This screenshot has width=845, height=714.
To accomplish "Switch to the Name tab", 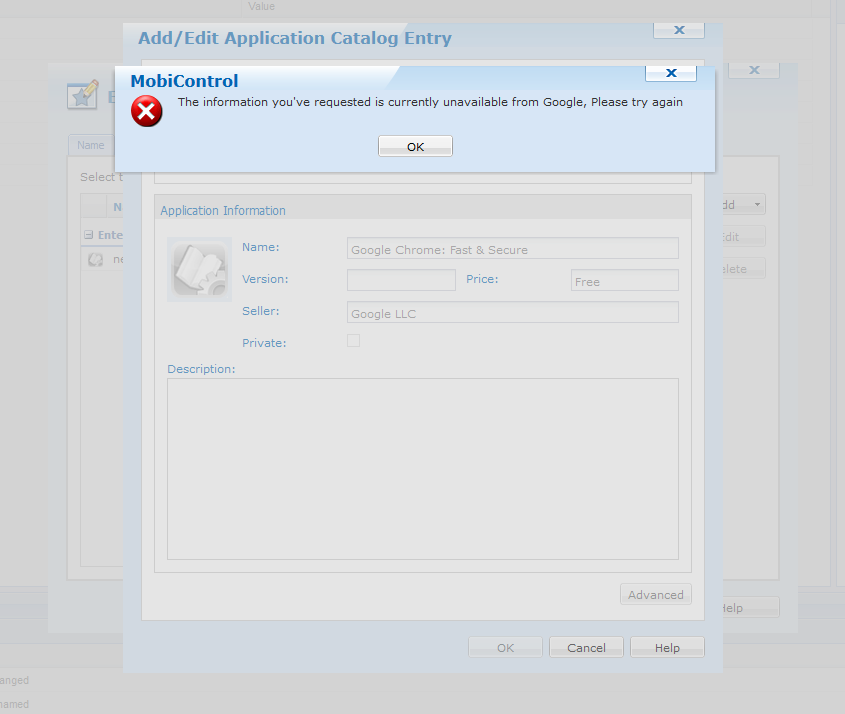I will coord(91,145).
